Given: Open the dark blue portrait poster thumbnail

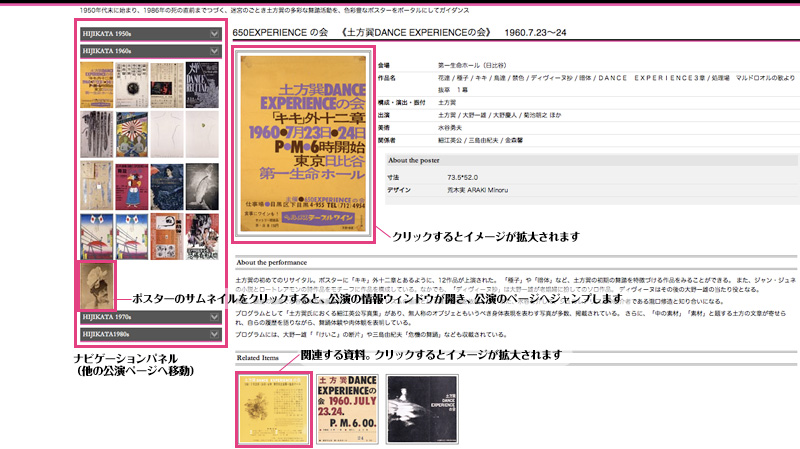Looking at the screenshot, I should point(167,186).
